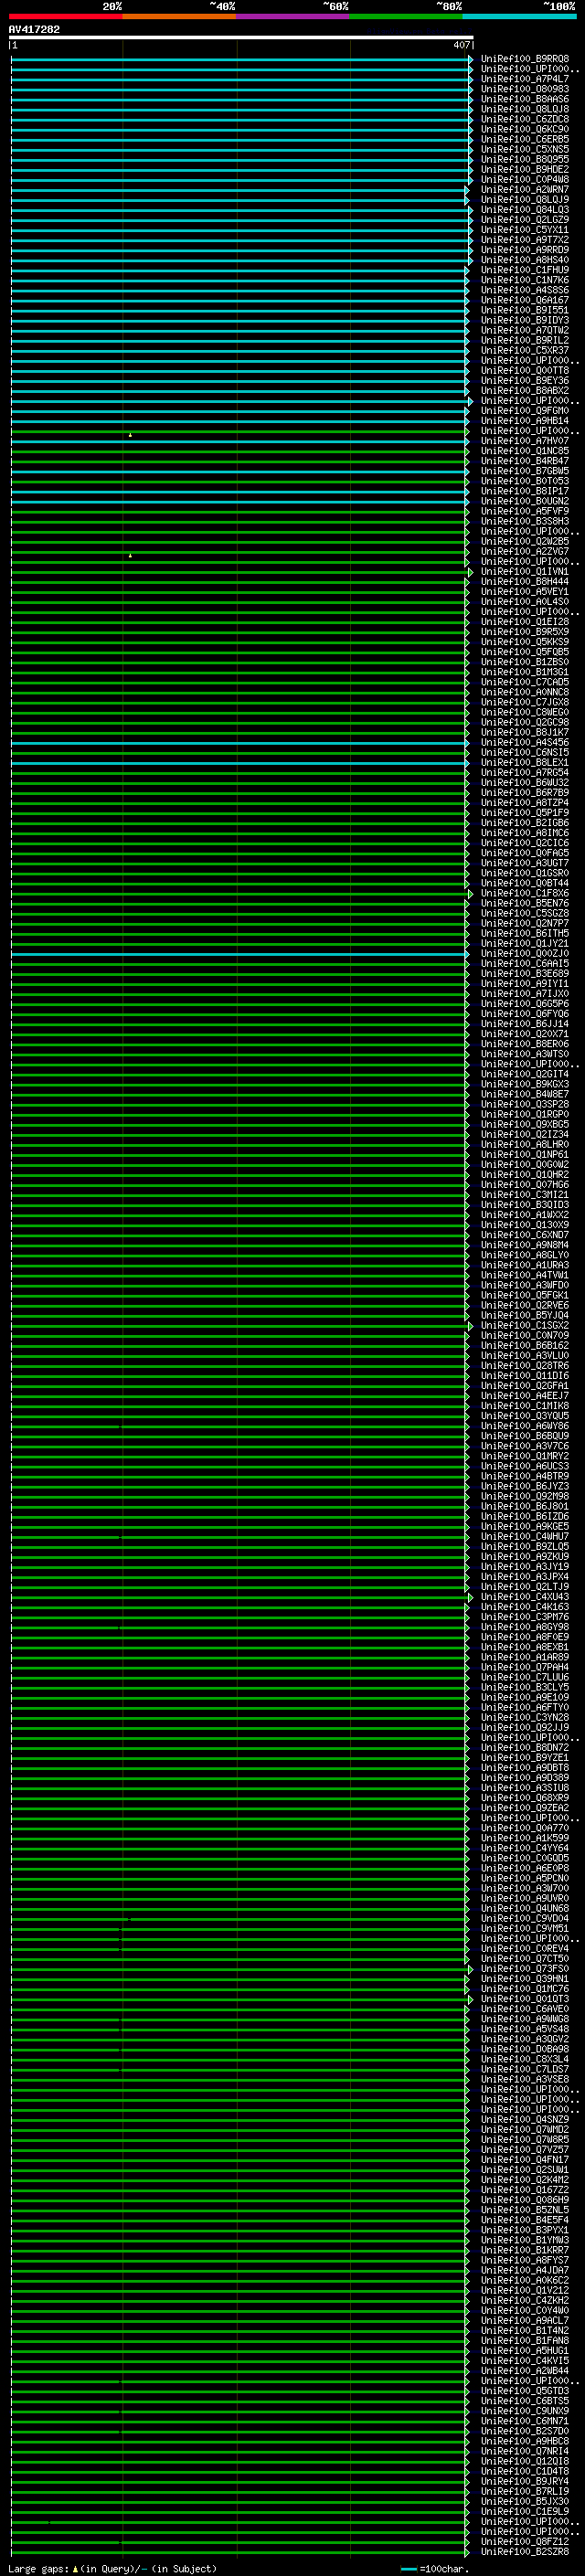This screenshot has width=585, height=2576.
Task: Select the UniRef100_A9HB14 label
Action: (525, 421)
